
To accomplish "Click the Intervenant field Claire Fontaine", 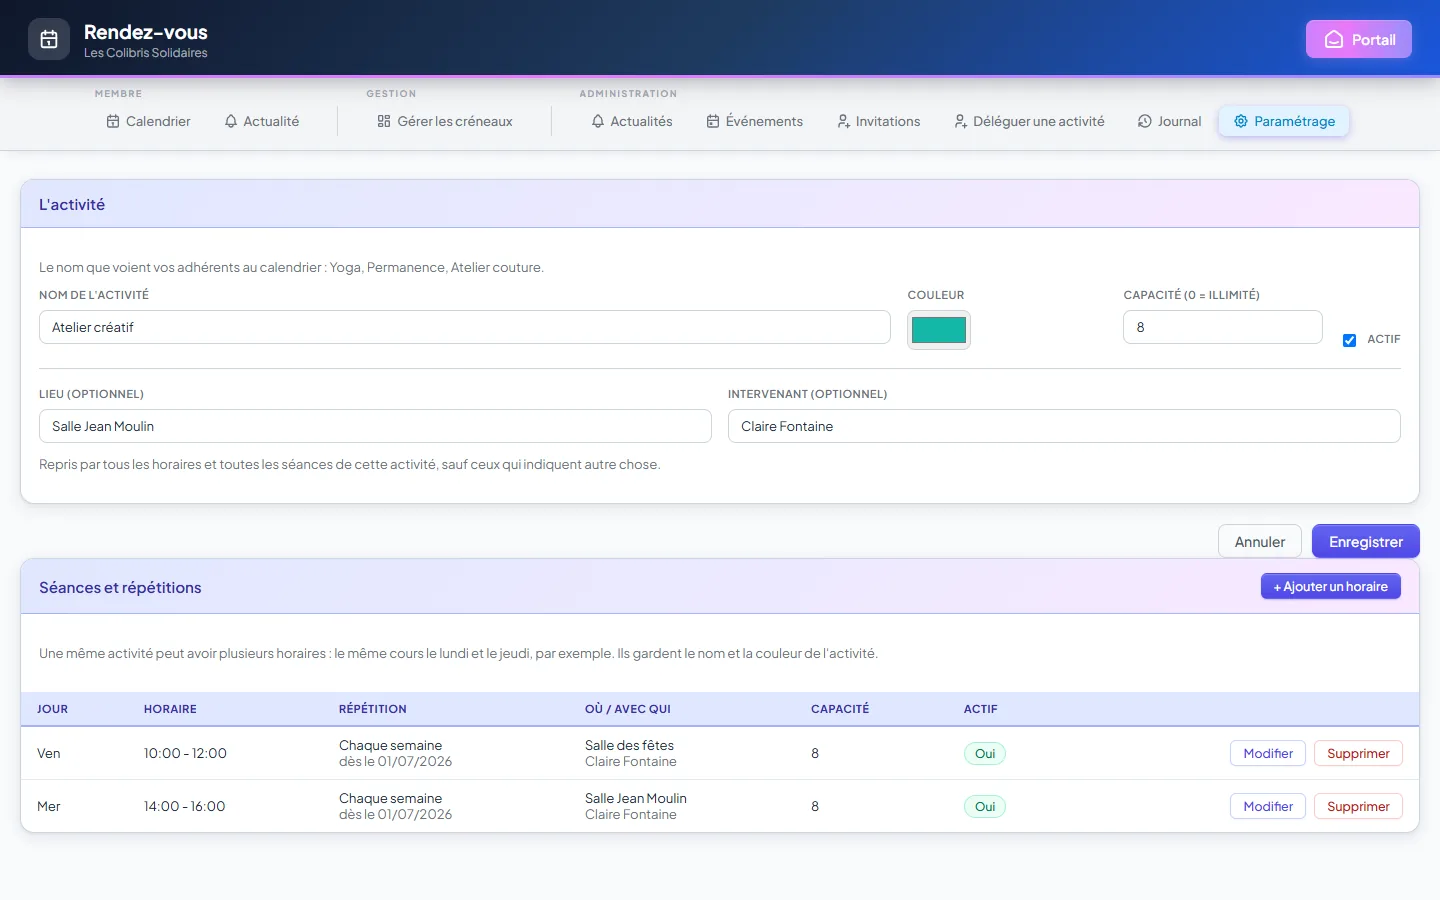I will [1064, 426].
